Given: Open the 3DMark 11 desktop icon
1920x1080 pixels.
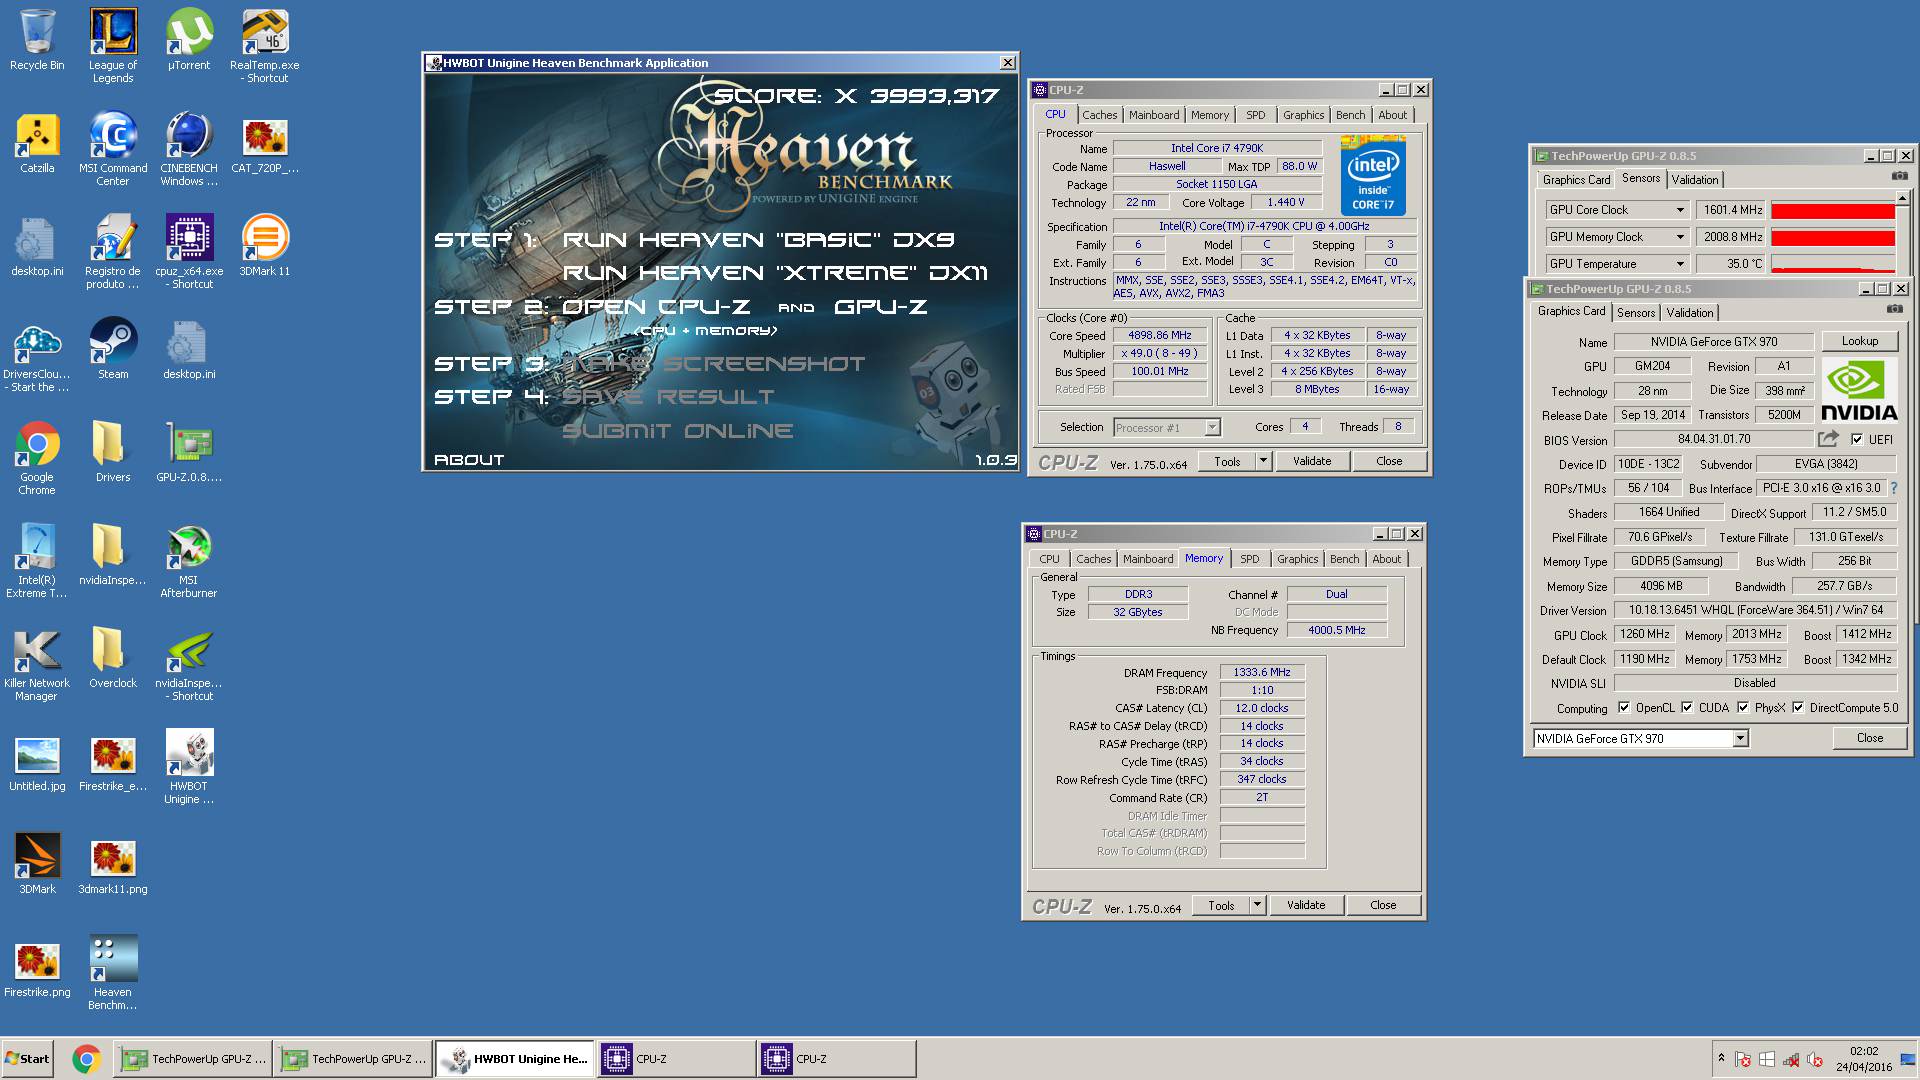Looking at the screenshot, I should [x=265, y=246].
